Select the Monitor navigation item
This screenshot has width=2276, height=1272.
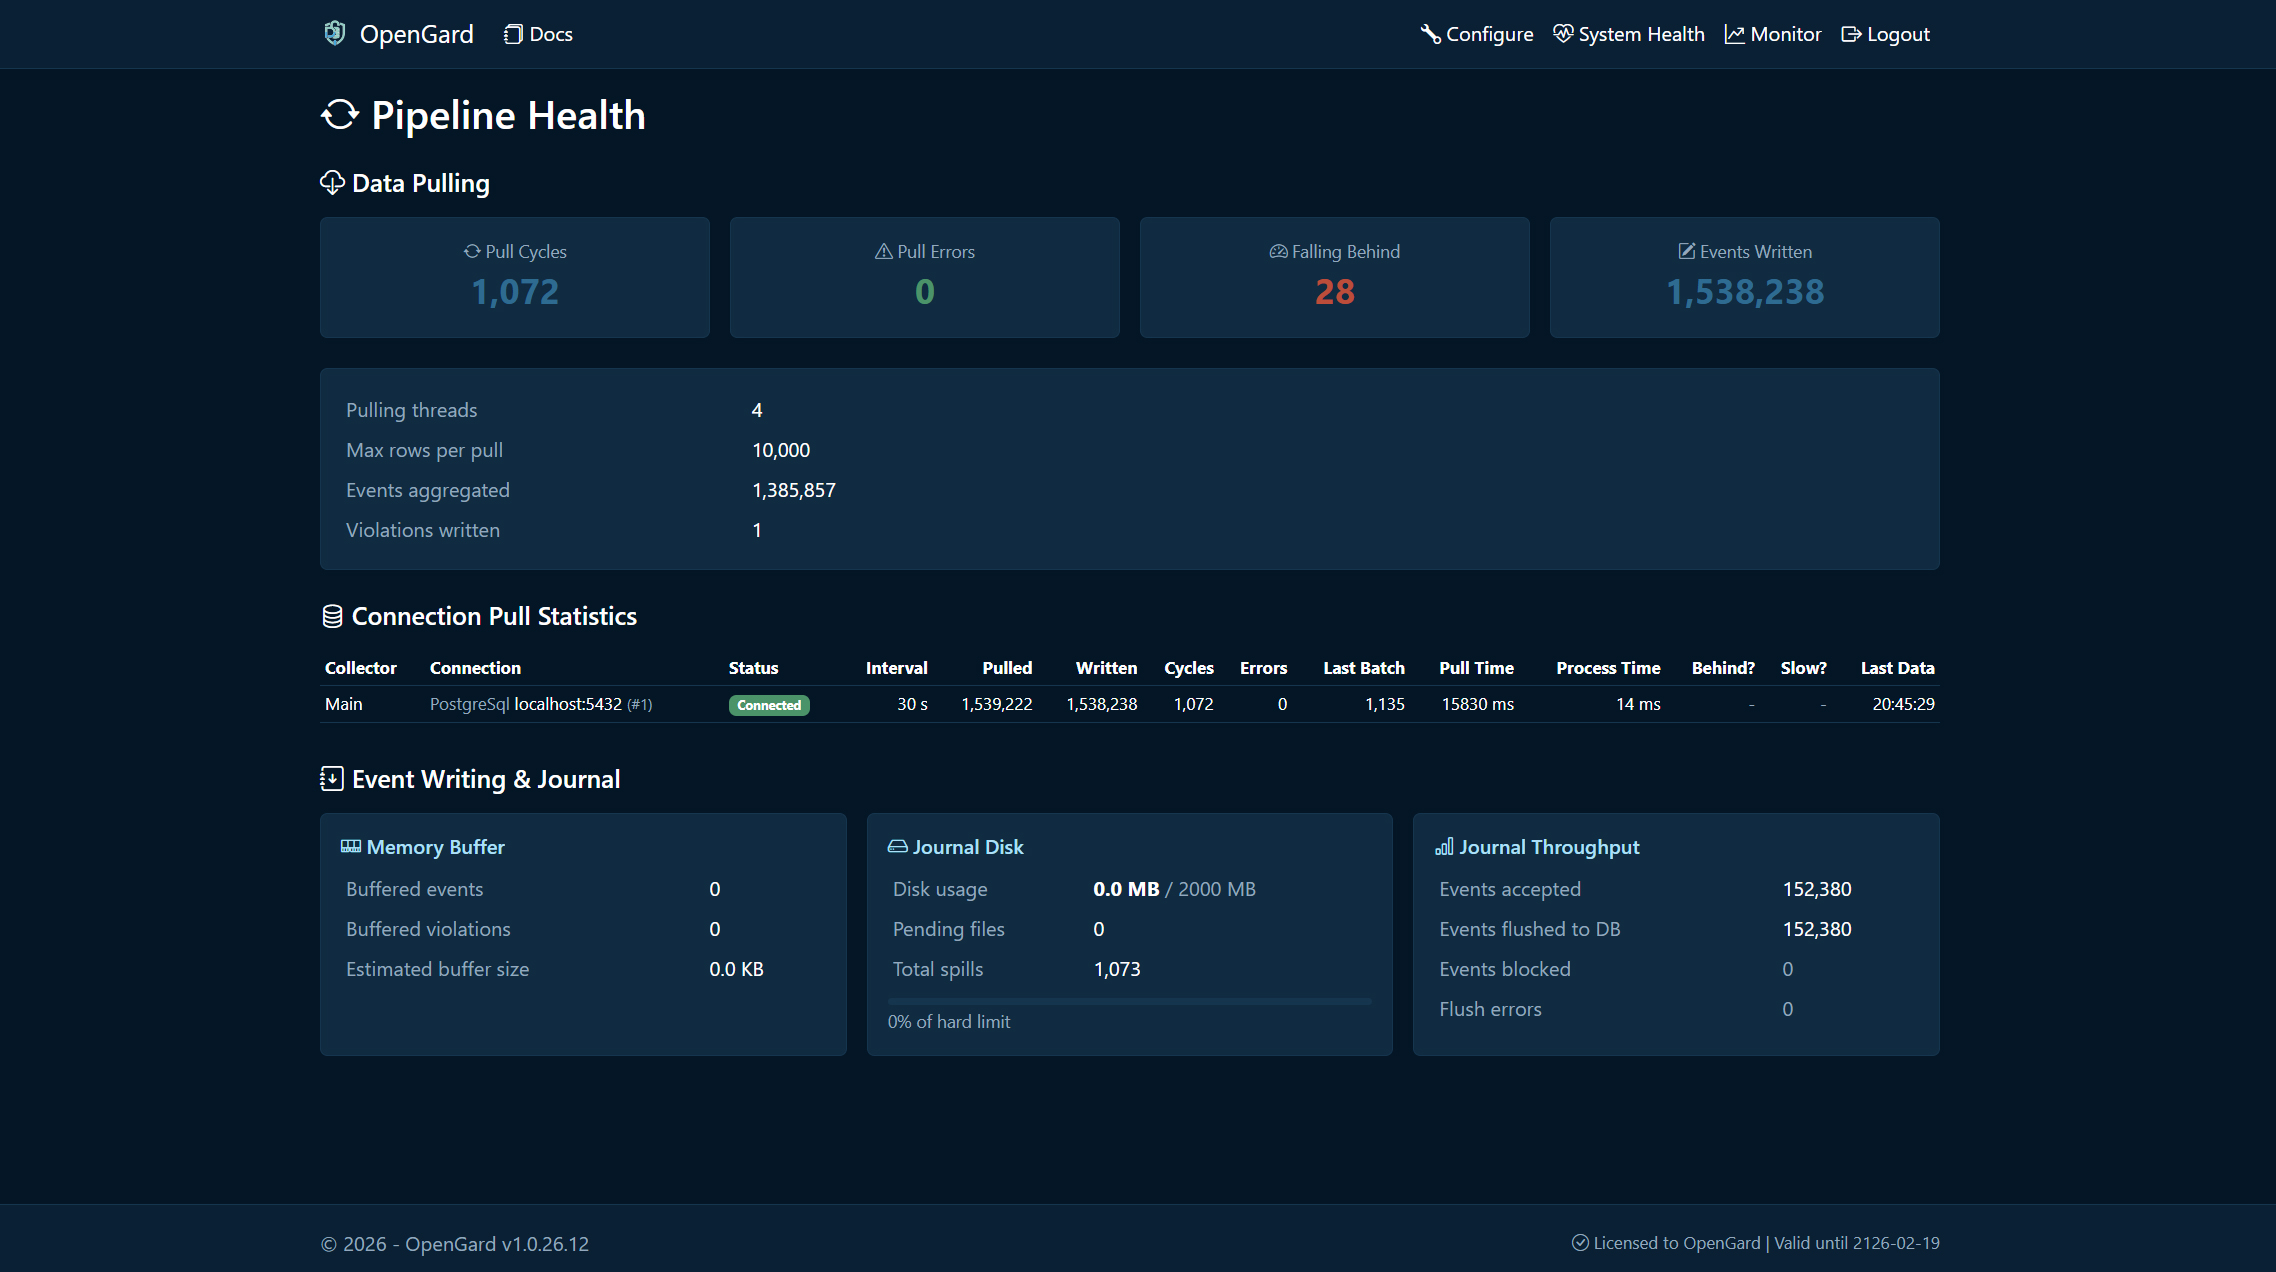click(1773, 33)
